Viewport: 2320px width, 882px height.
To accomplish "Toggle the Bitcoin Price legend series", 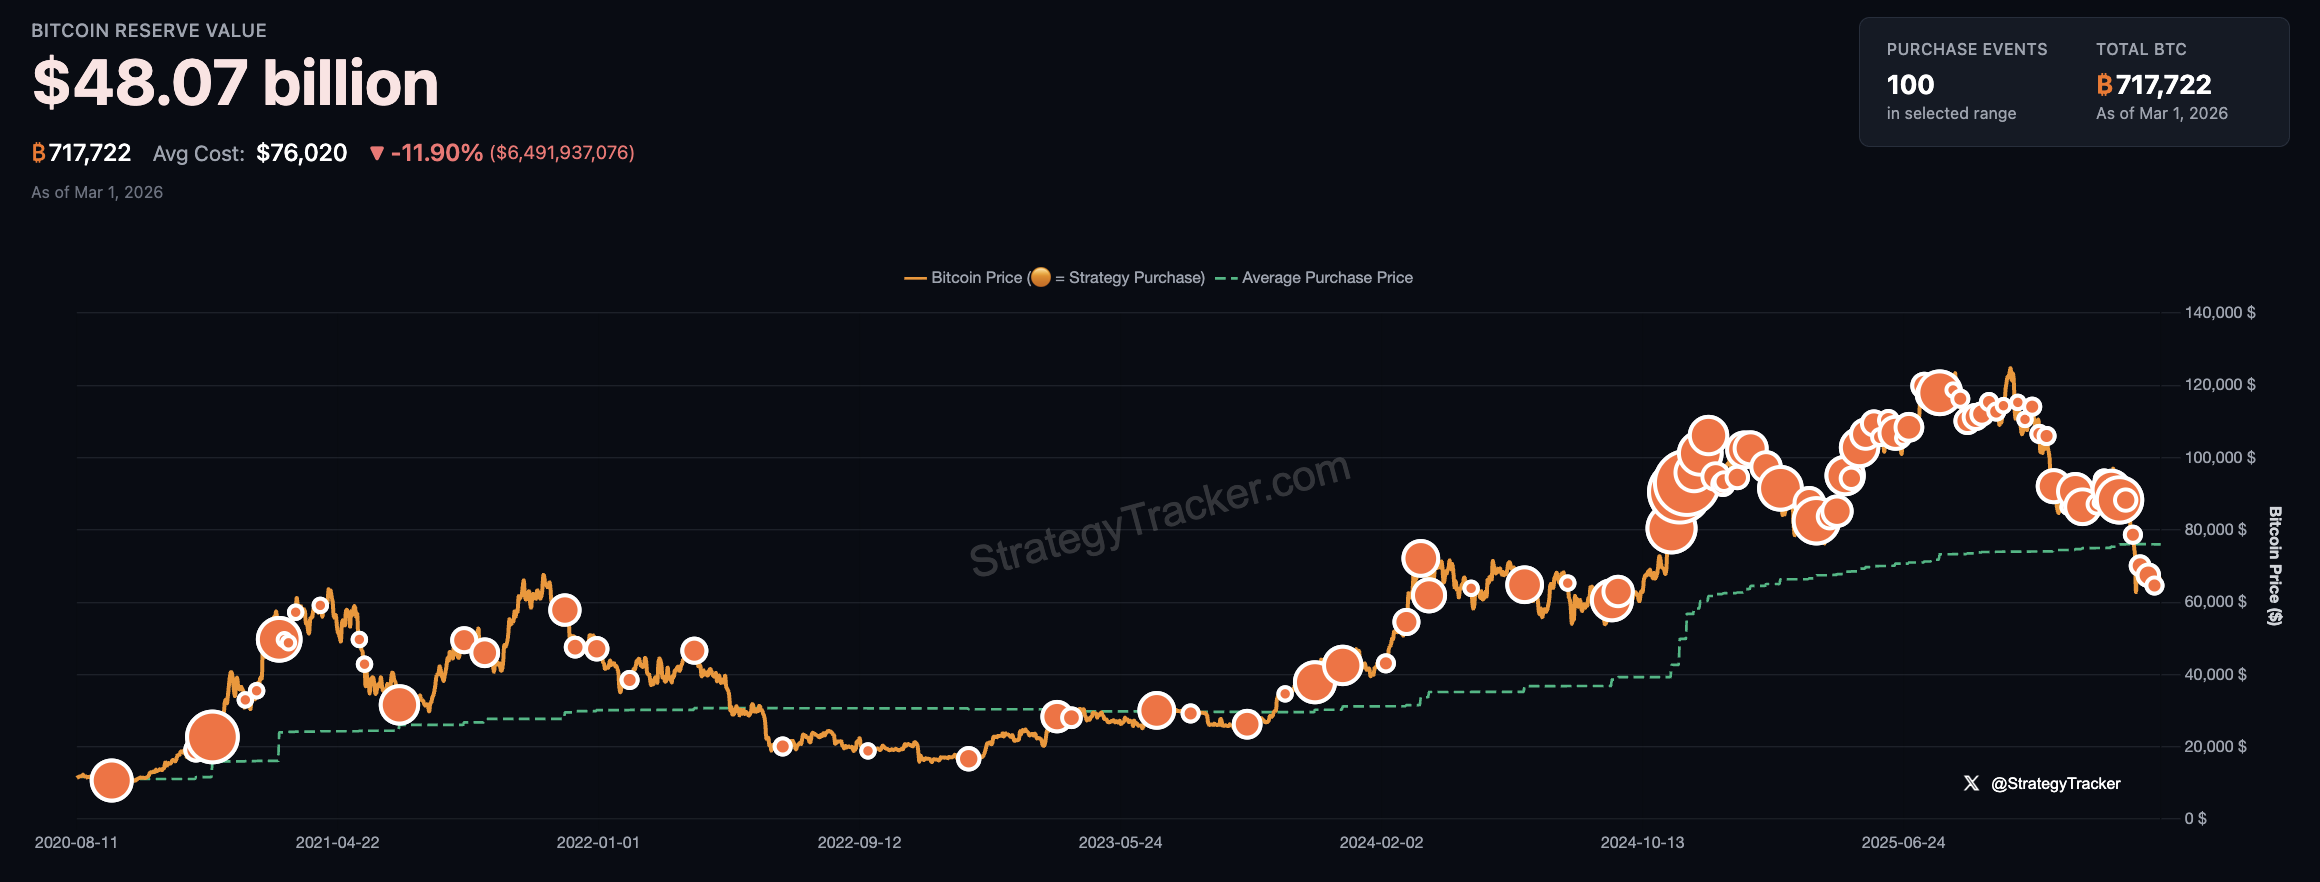I will [975, 278].
